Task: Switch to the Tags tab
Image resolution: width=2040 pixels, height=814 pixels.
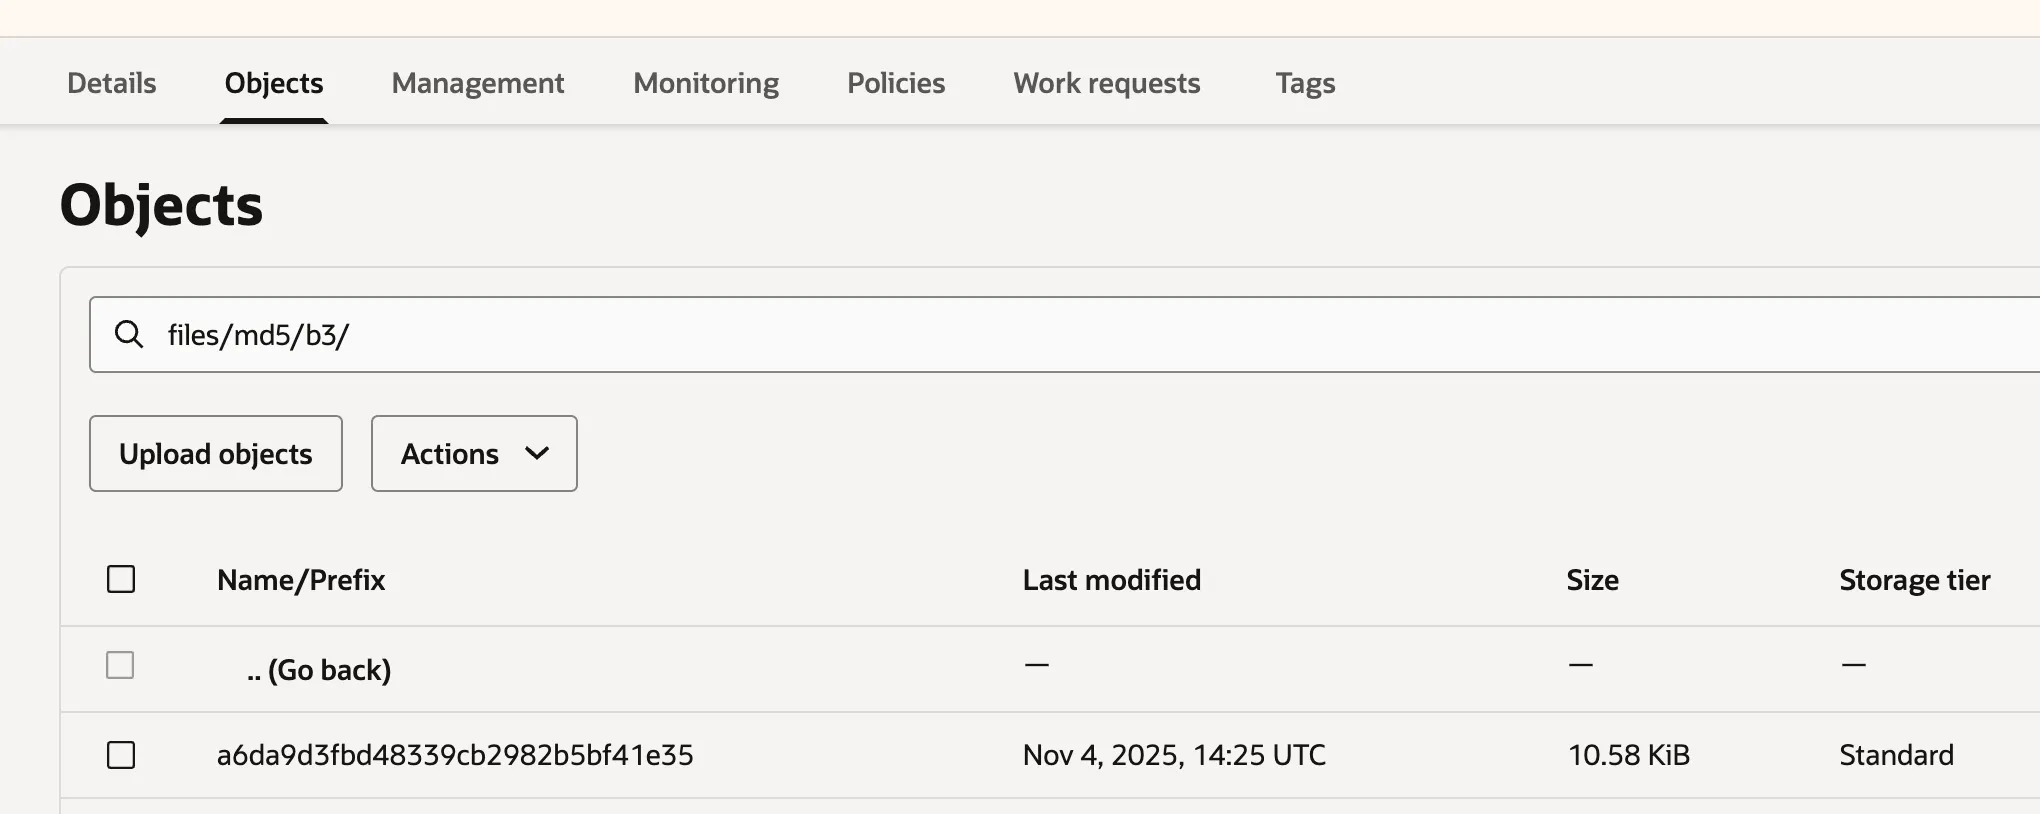Action: [x=1305, y=83]
